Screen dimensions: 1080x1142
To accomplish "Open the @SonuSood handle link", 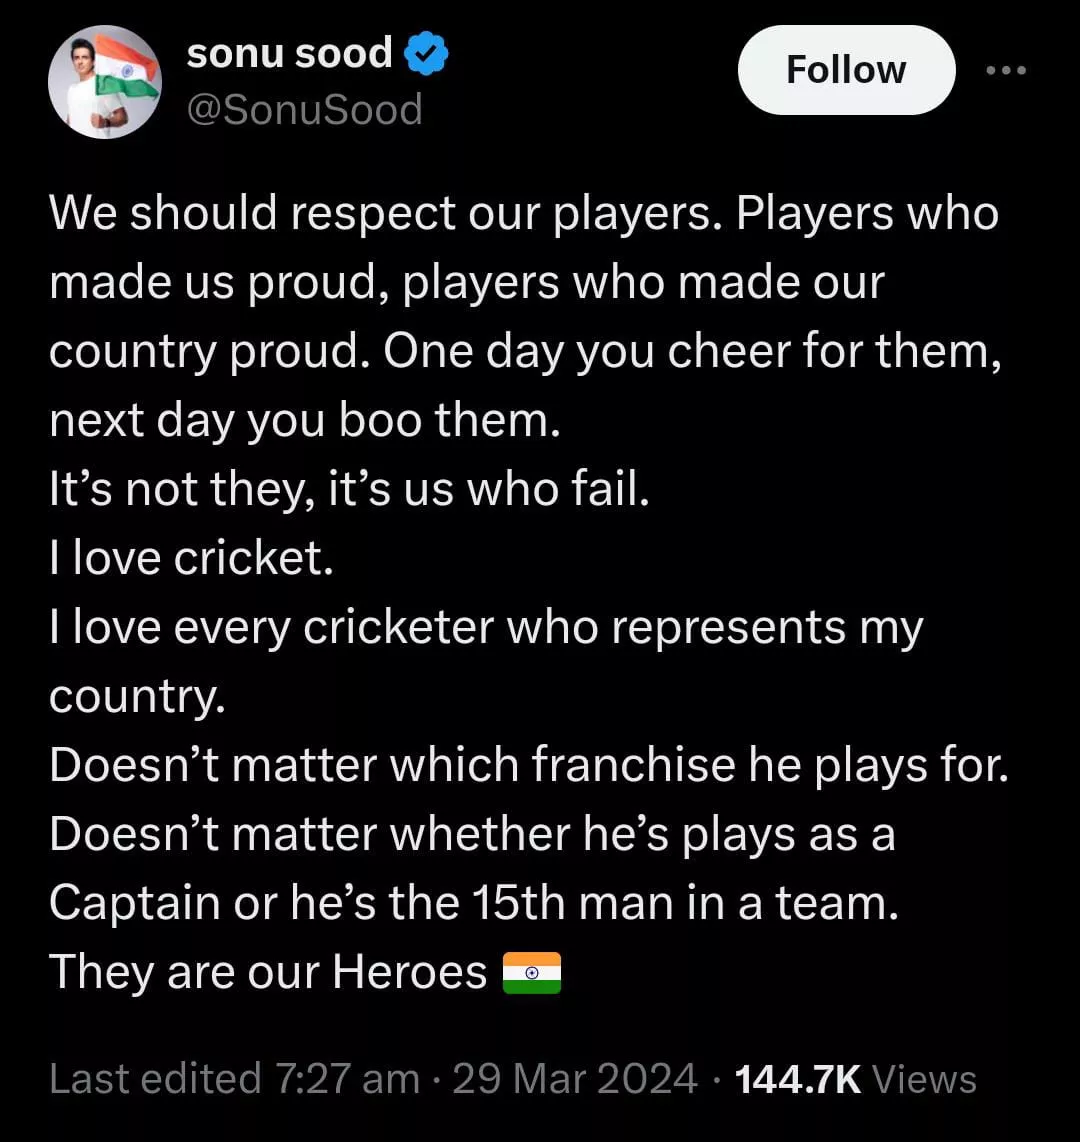I will coord(305,109).
